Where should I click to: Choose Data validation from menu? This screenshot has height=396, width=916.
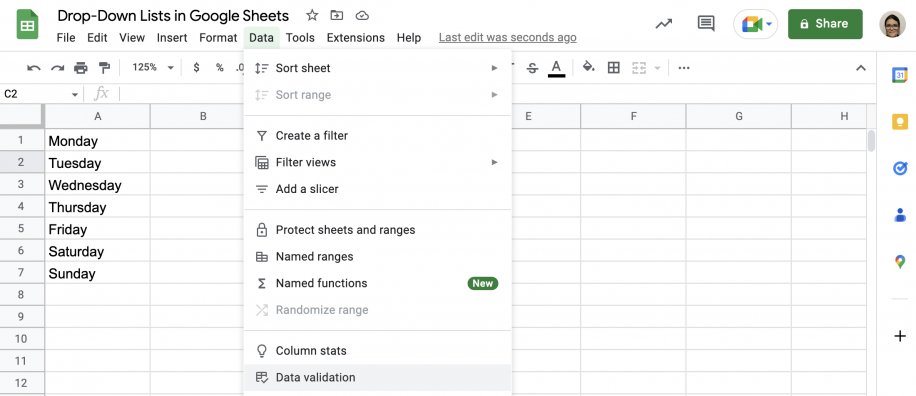point(377,377)
